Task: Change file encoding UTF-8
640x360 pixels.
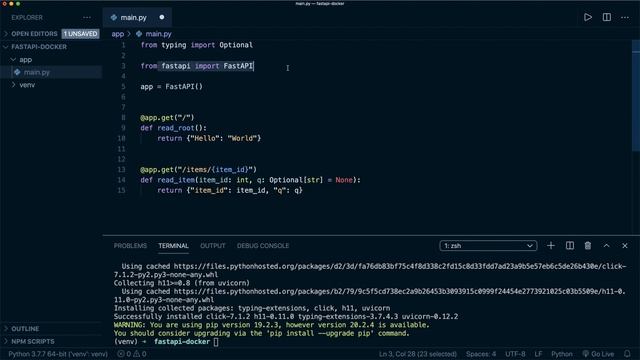Action: [515, 354]
